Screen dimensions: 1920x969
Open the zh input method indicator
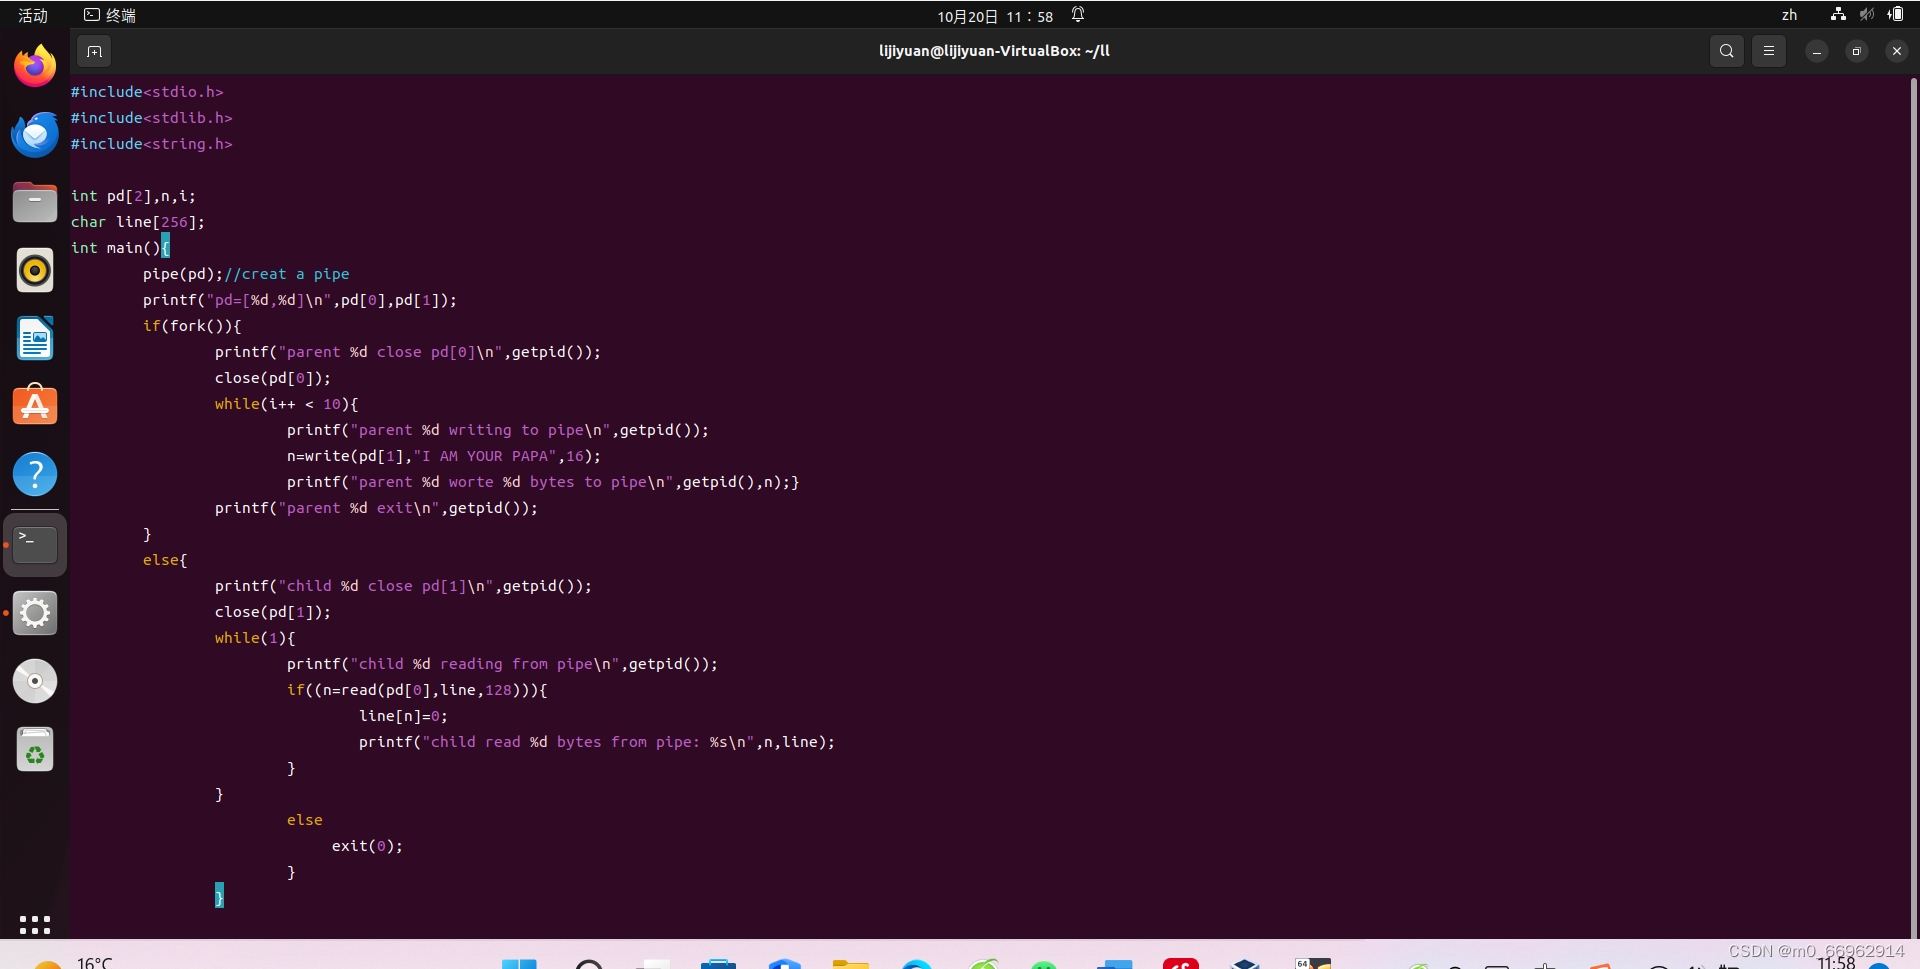click(x=1789, y=15)
